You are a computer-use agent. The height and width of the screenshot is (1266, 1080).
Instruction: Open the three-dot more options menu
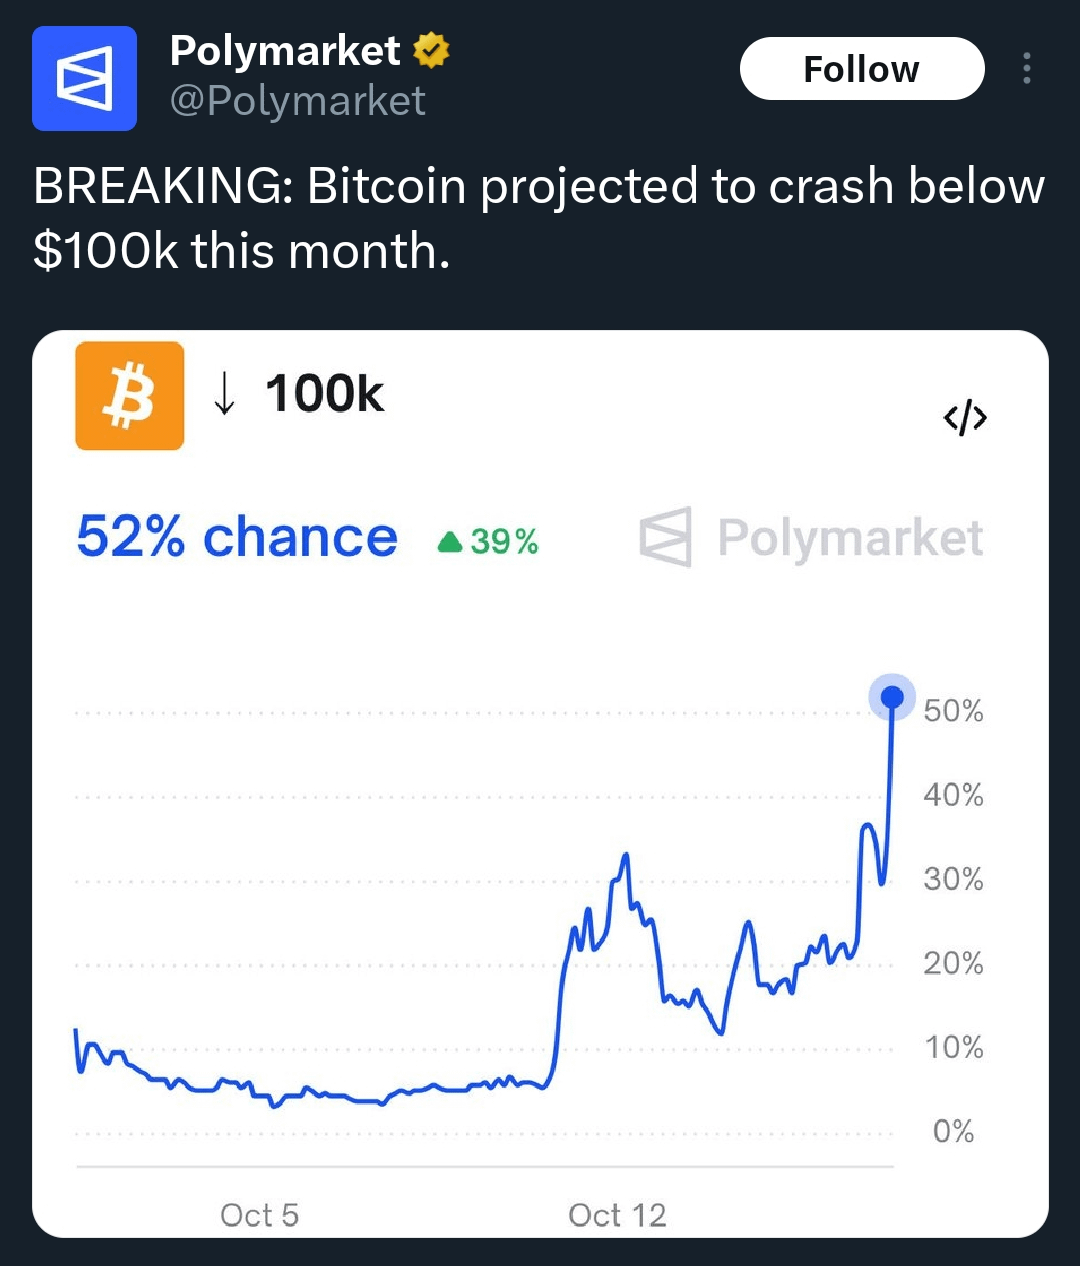1026,68
